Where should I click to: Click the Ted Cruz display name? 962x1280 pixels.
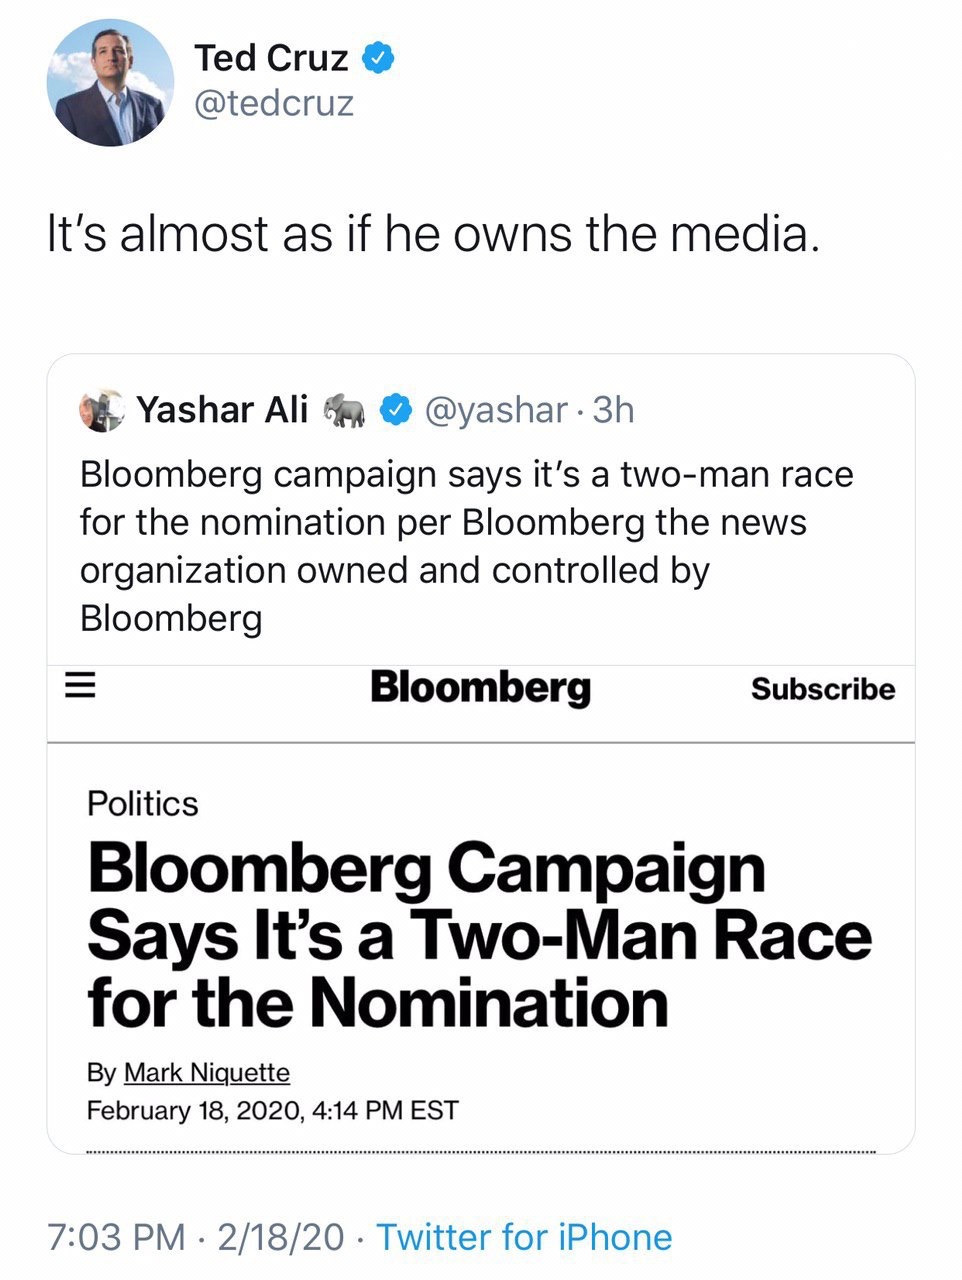click(x=270, y=58)
